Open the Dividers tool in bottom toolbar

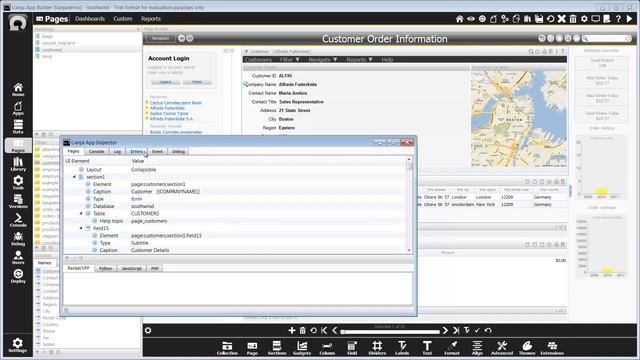click(377, 348)
